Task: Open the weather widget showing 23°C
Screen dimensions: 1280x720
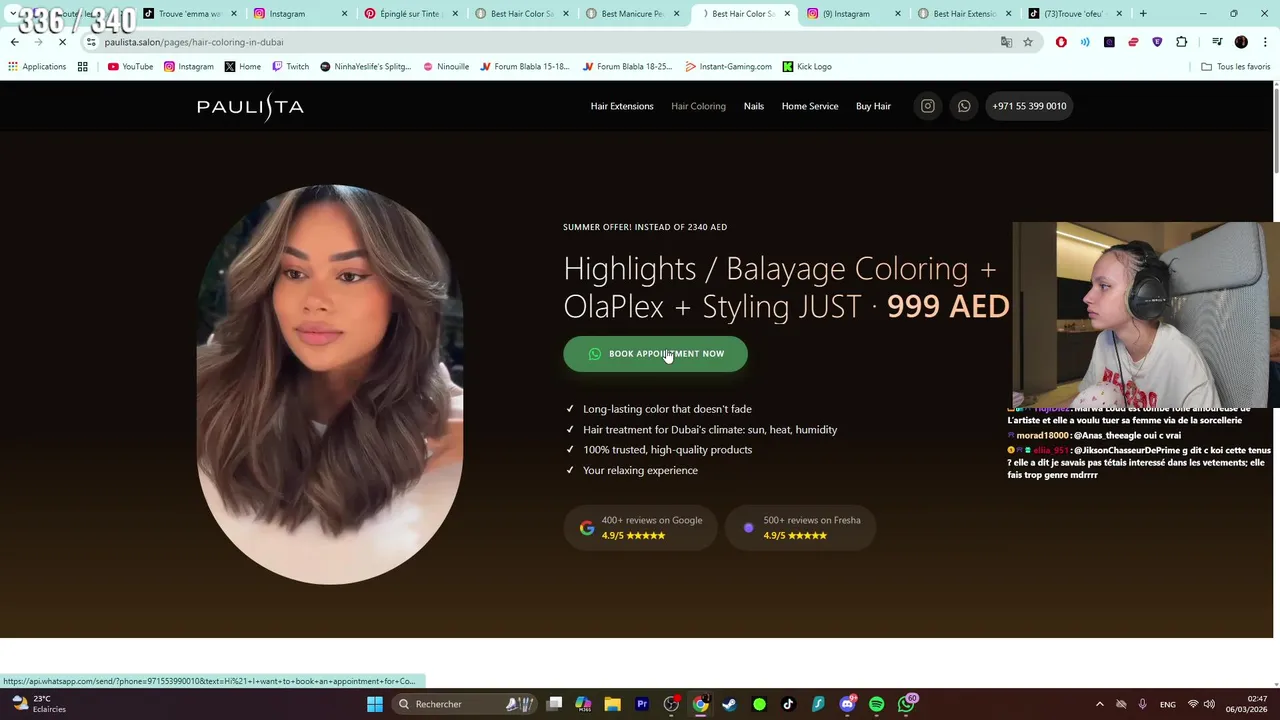Action: pos(38,704)
